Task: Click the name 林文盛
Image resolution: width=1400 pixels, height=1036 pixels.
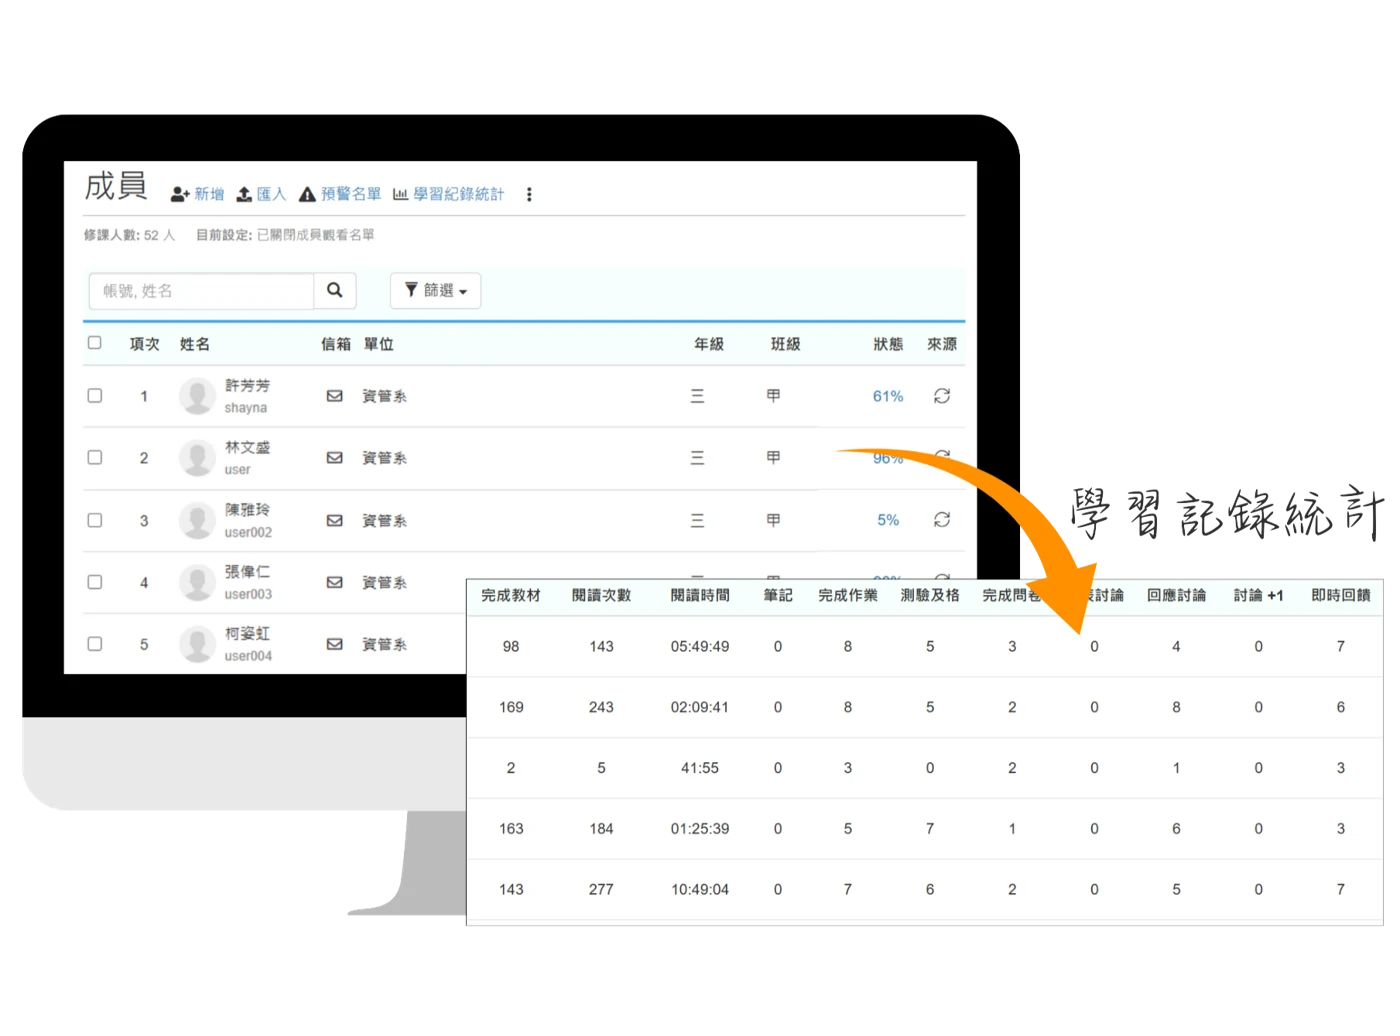Action: [x=247, y=448]
